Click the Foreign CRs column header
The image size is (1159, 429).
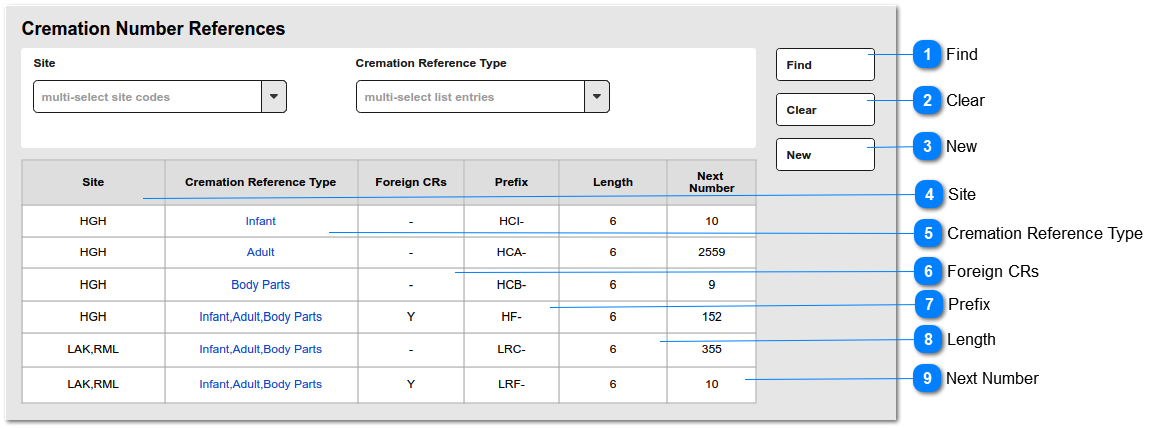pyautogui.click(x=411, y=183)
